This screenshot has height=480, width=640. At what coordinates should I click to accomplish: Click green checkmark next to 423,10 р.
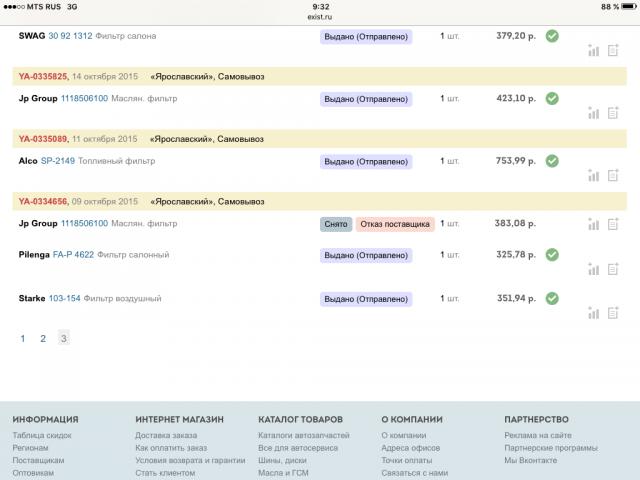(x=552, y=98)
